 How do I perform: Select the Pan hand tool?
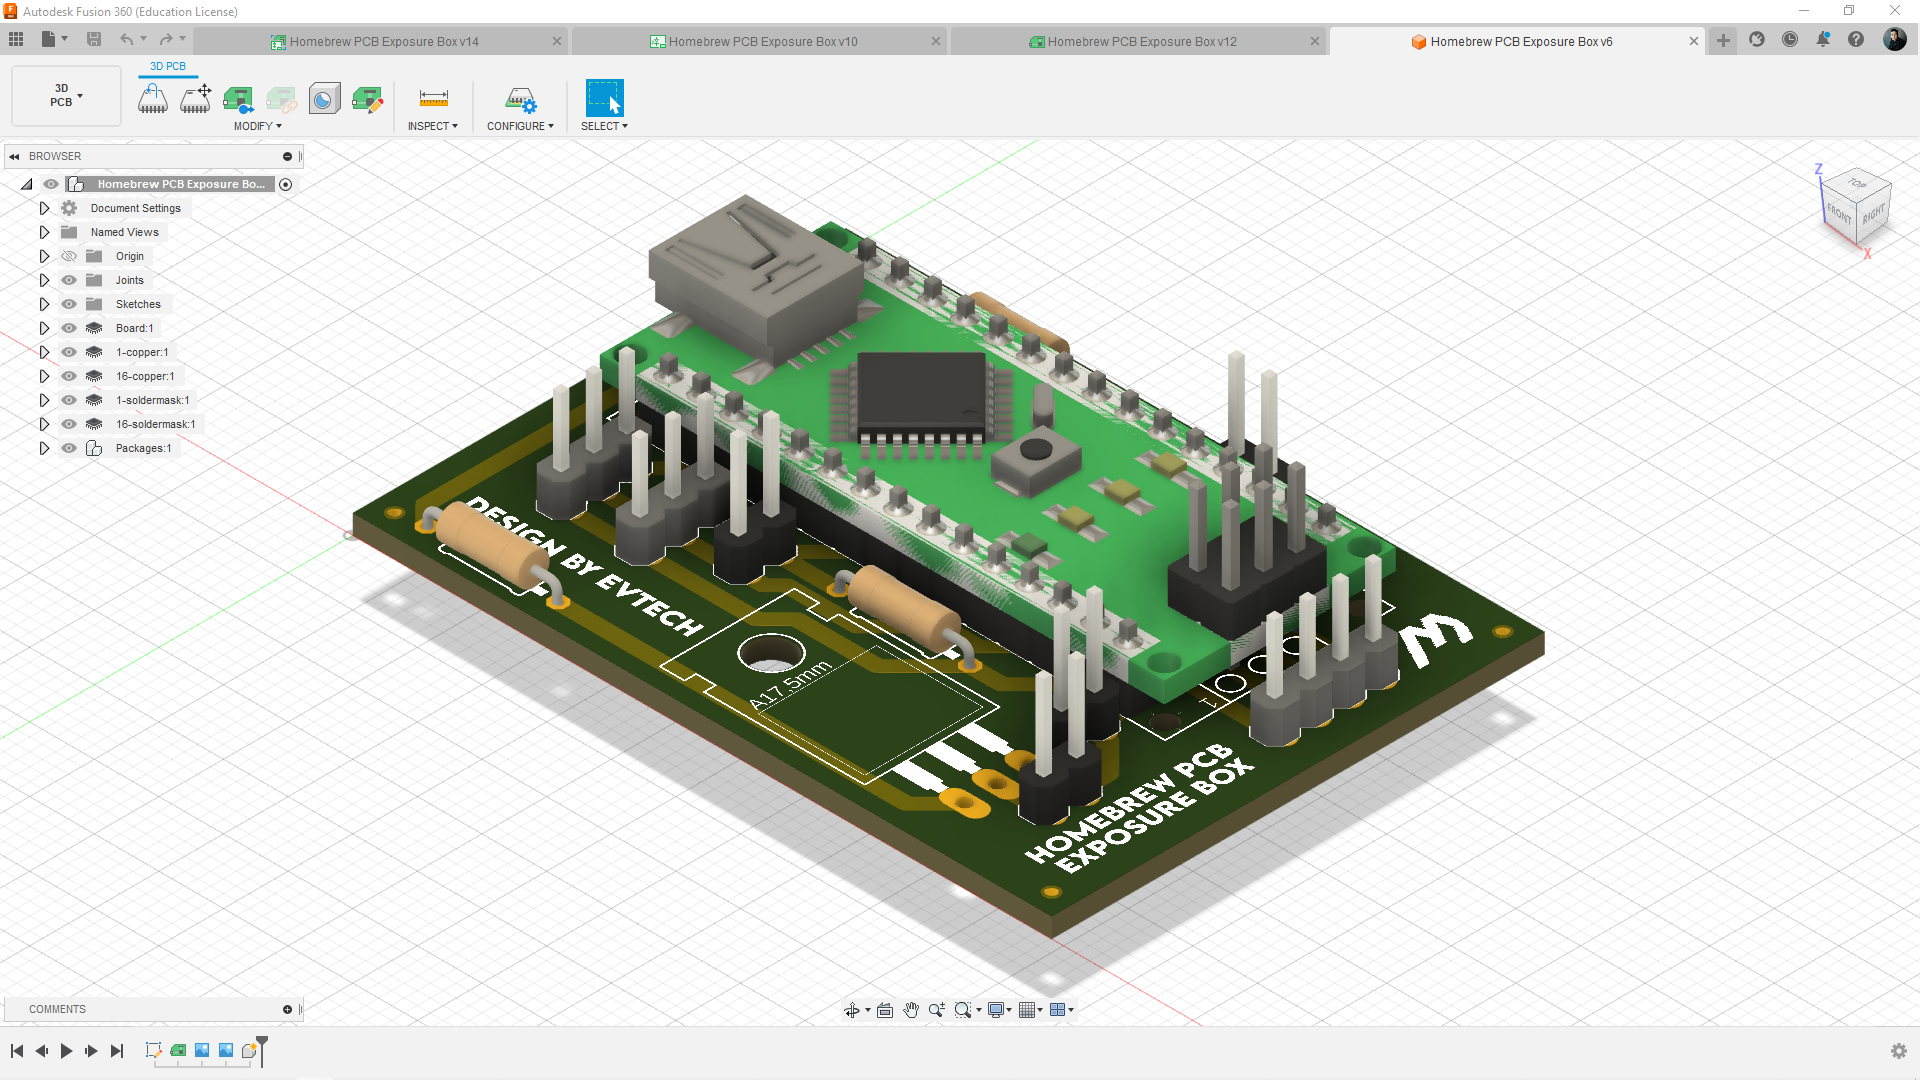coord(911,1010)
